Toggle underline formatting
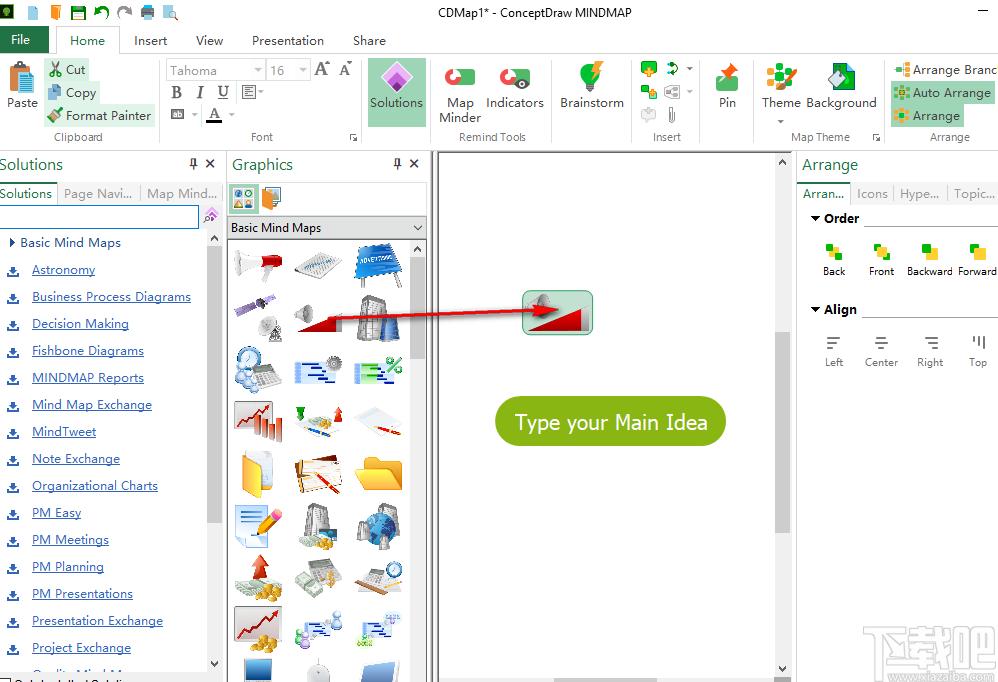The height and width of the screenshot is (682, 998). (223, 92)
